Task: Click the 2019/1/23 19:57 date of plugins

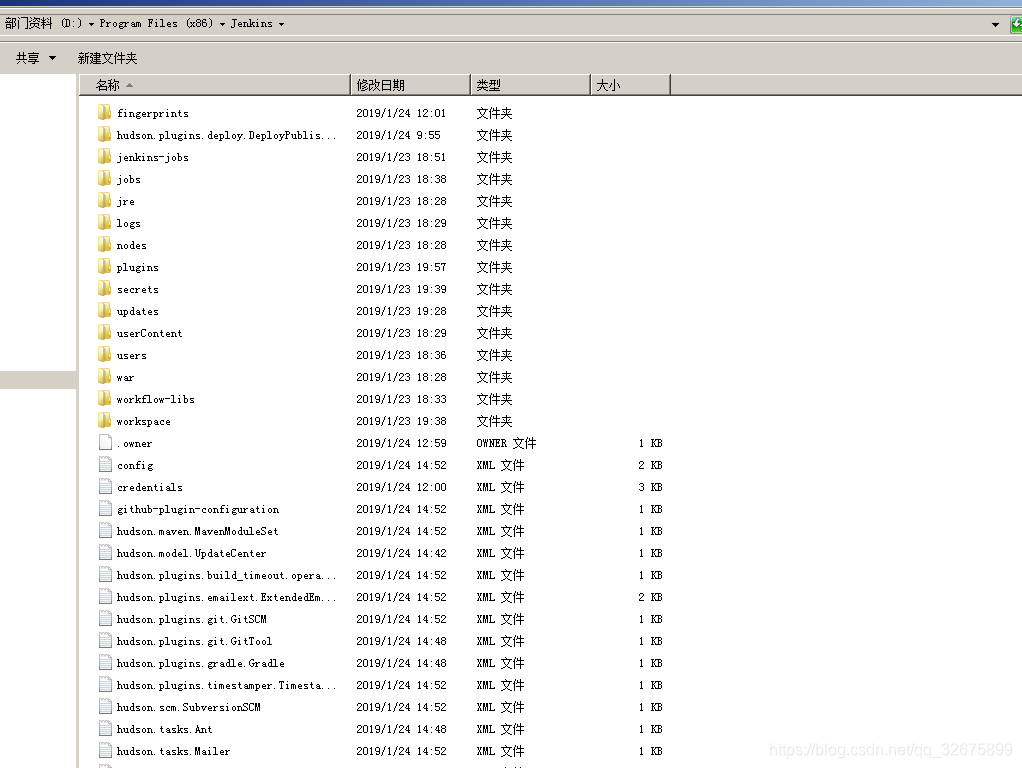Action: [401, 267]
